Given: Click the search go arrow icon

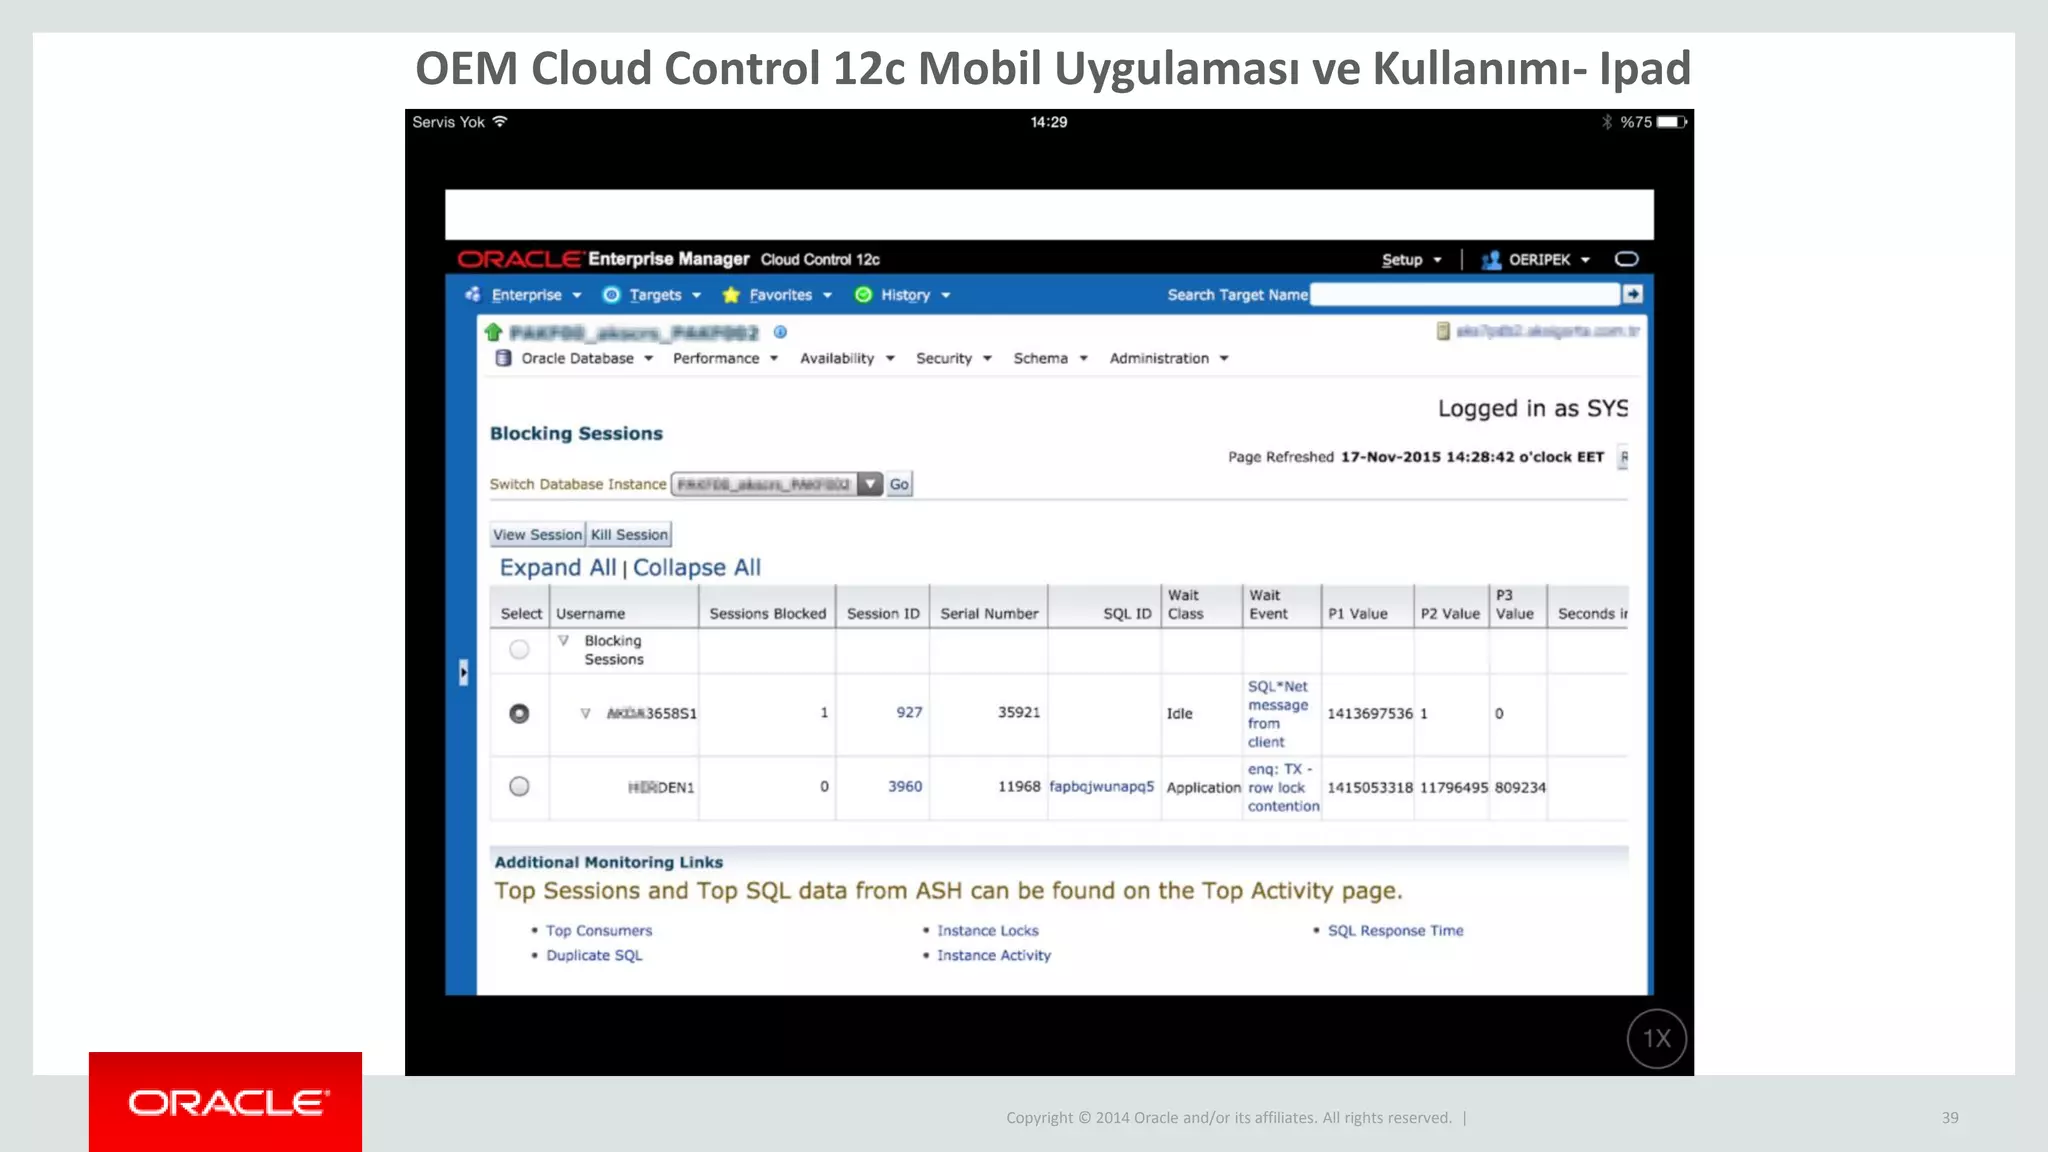Looking at the screenshot, I should click(1633, 294).
